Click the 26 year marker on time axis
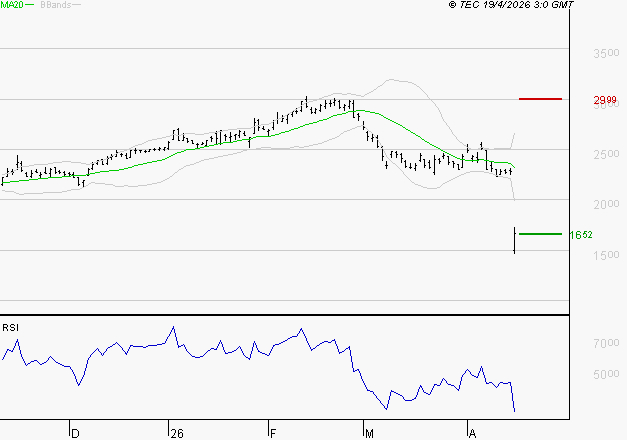The width and height of the screenshot is (627, 440). (x=177, y=433)
